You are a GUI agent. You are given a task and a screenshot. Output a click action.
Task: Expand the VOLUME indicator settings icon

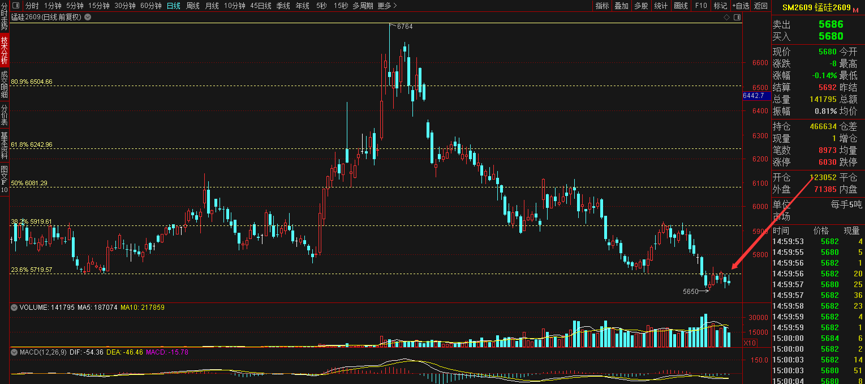tap(15, 307)
